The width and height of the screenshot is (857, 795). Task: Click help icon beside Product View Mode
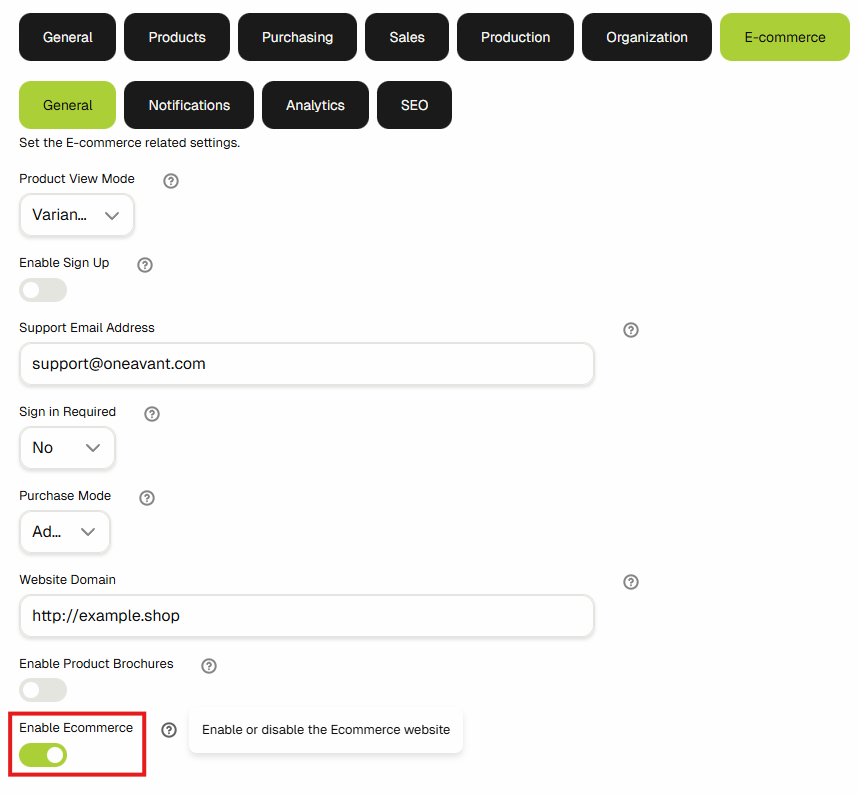click(171, 181)
